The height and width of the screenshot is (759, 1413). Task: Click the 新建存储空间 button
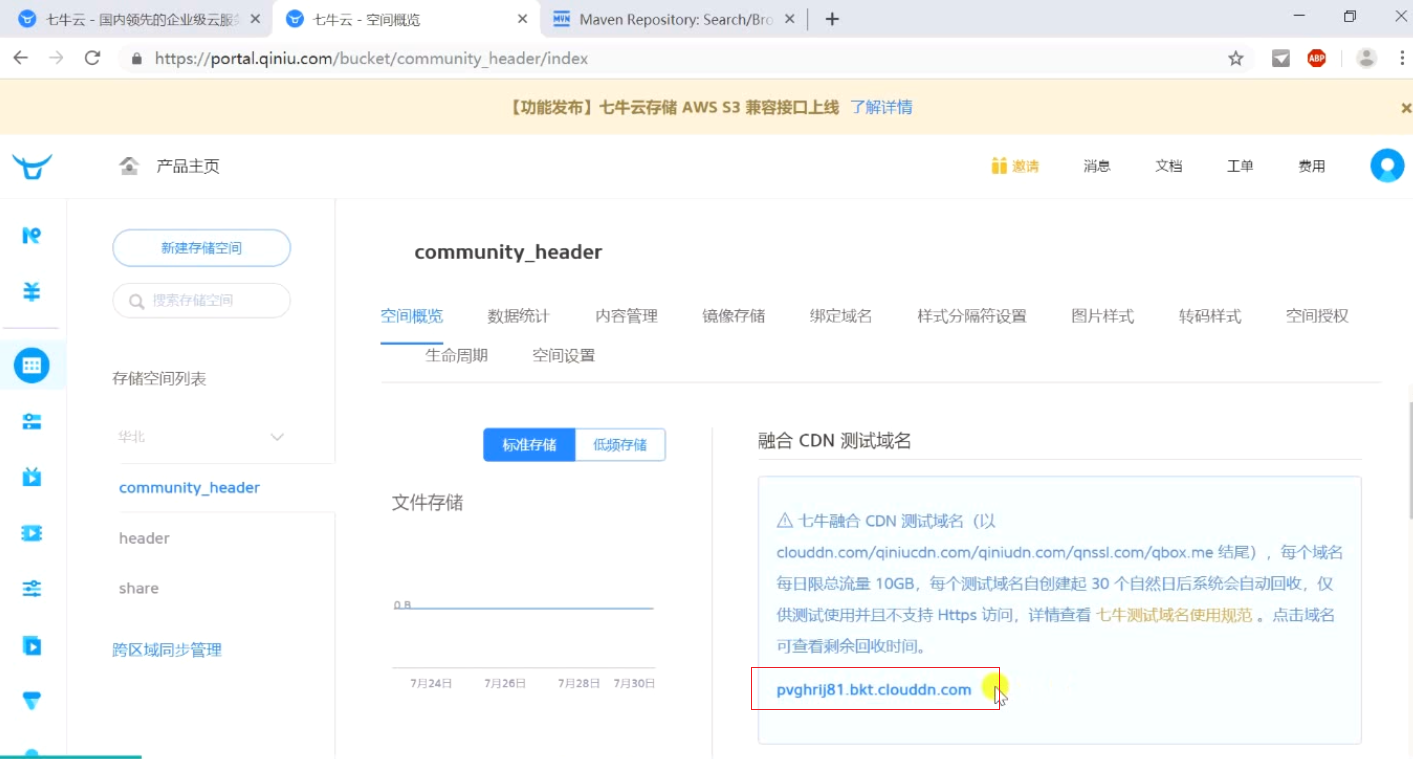click(x=201, y=248)
